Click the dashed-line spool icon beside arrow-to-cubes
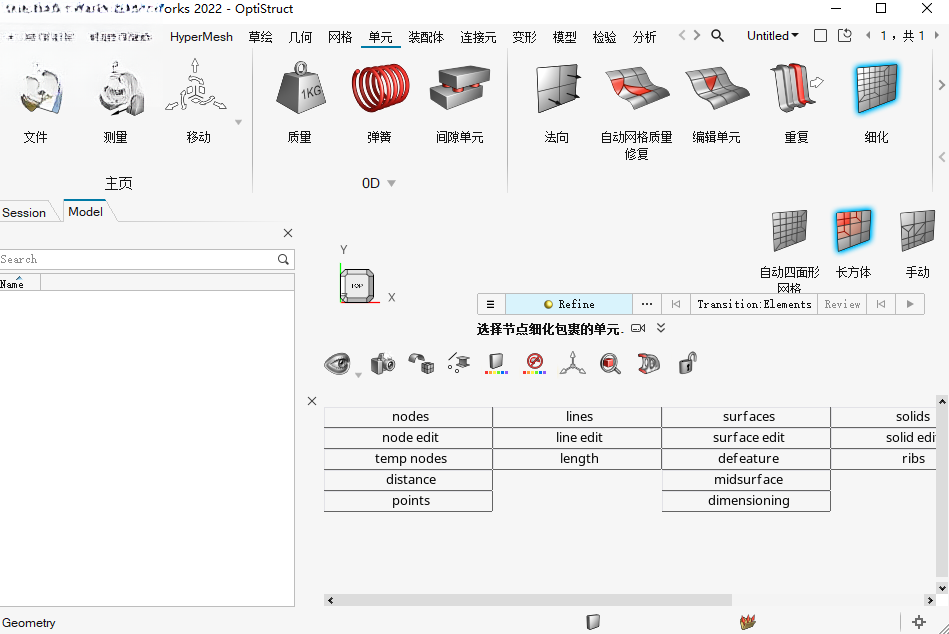Image resolution: width=949 pixels, height=634 pixels. point(459,363)
